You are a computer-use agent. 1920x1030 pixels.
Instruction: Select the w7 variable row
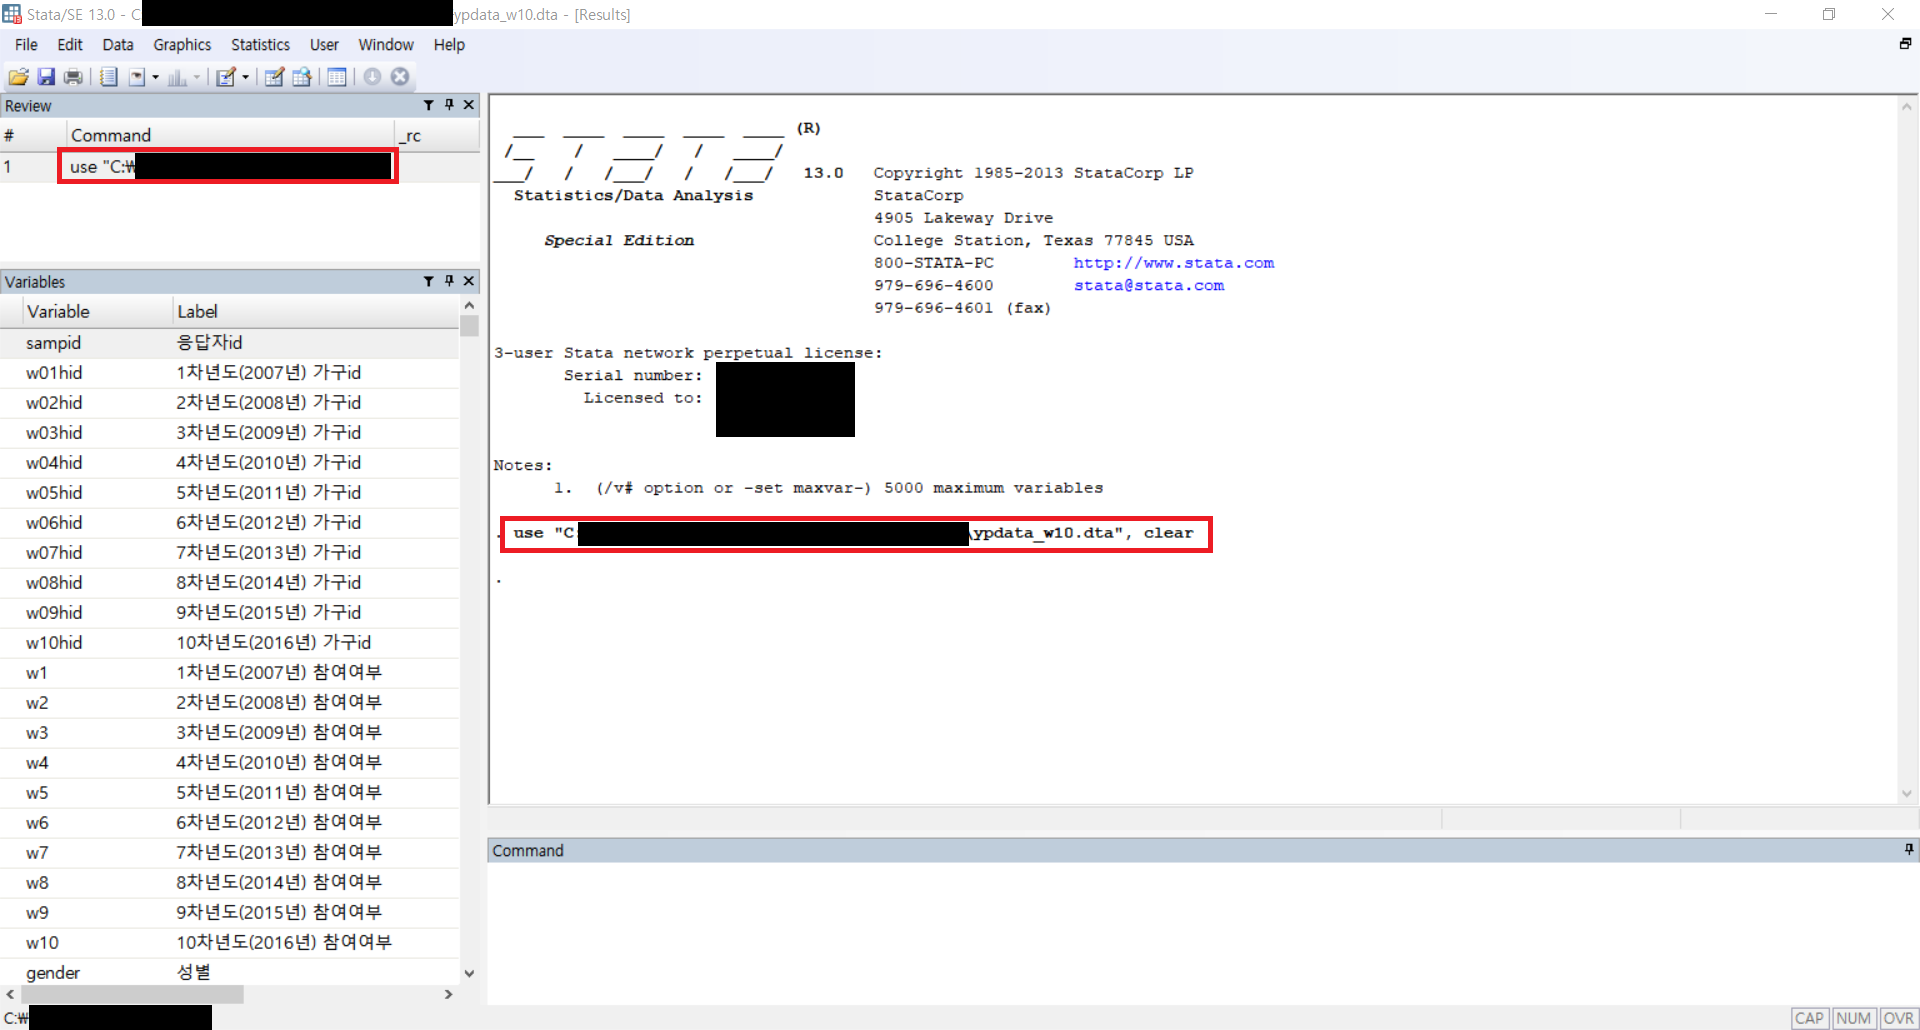coord(230,853)
